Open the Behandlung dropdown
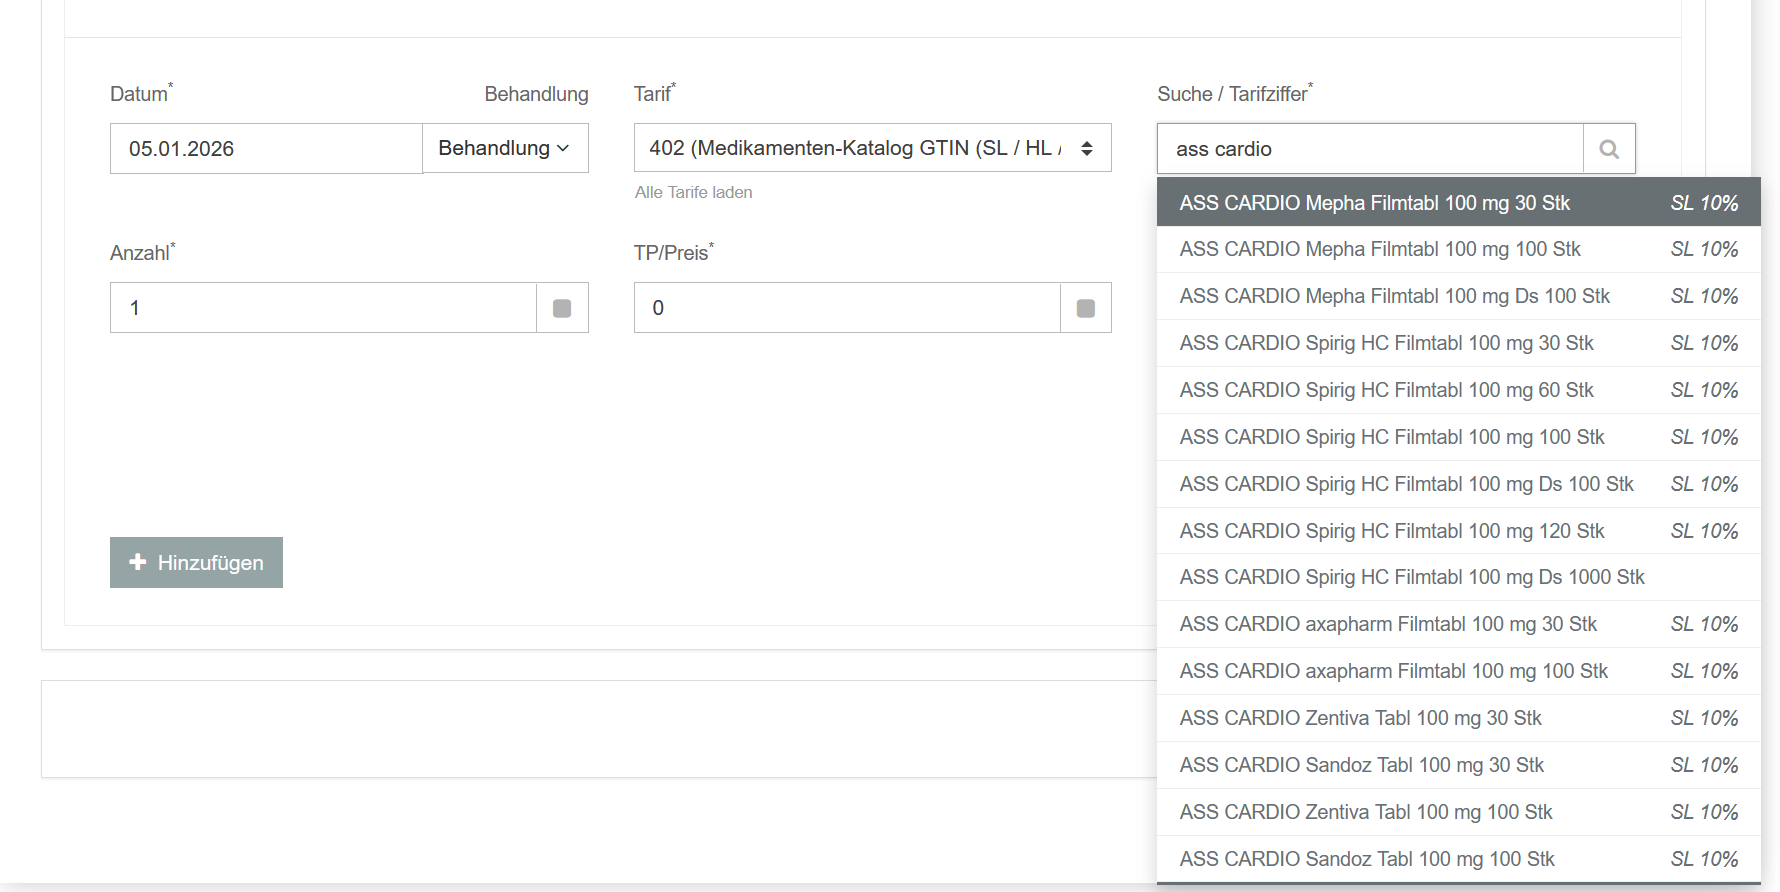Screen dimensions: 1780x892 505,148
